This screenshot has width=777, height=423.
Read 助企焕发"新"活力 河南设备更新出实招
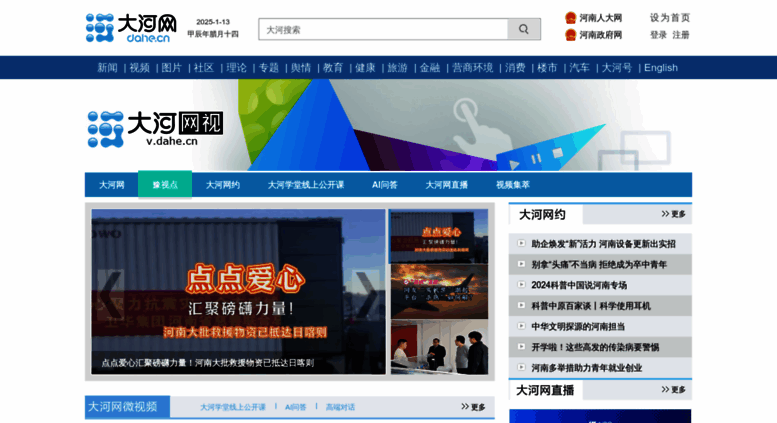tap(604, 244)
